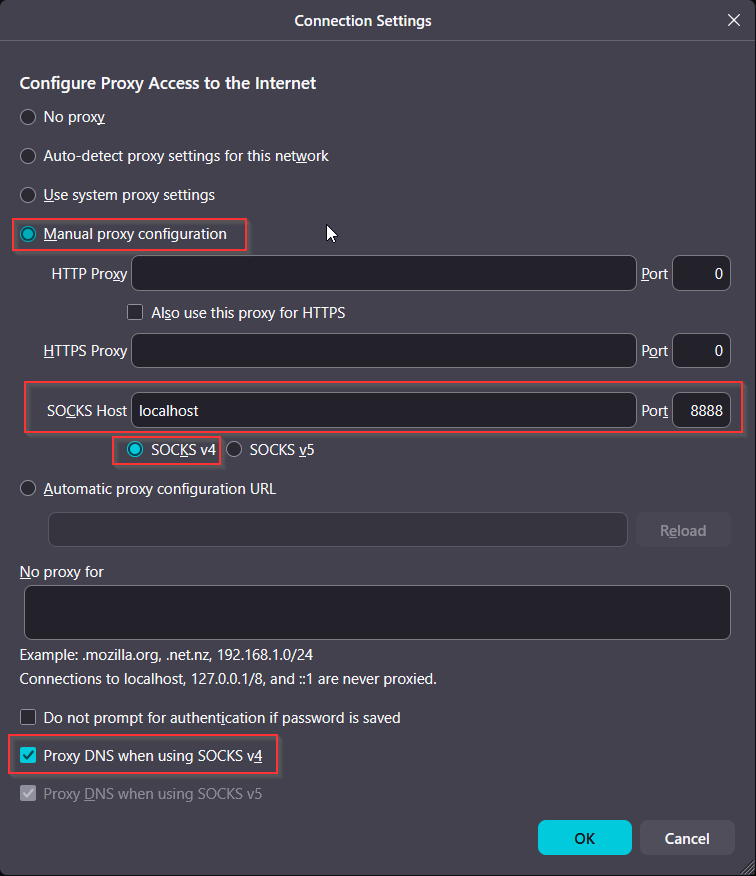Click the HTTPS Proxy host field
Viewport: 756px width, 876px height.
click(x=383, y=351)
